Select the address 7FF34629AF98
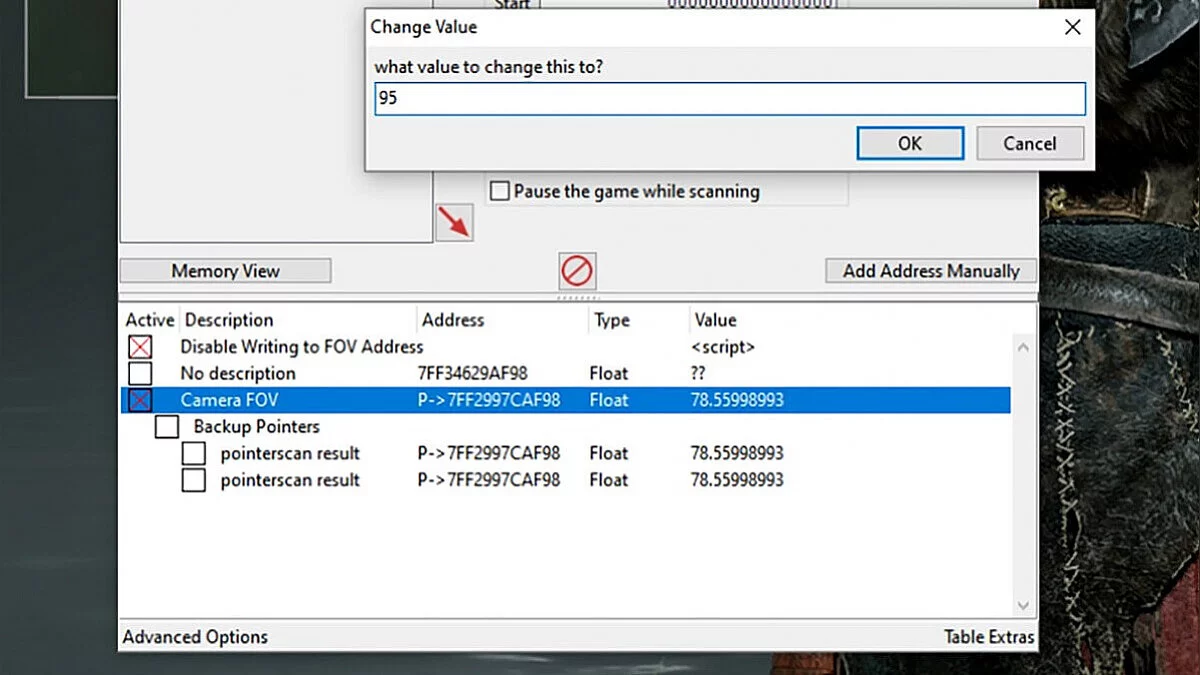The height and width of the screenshot is (675, 1200). [x=473, y=374]
